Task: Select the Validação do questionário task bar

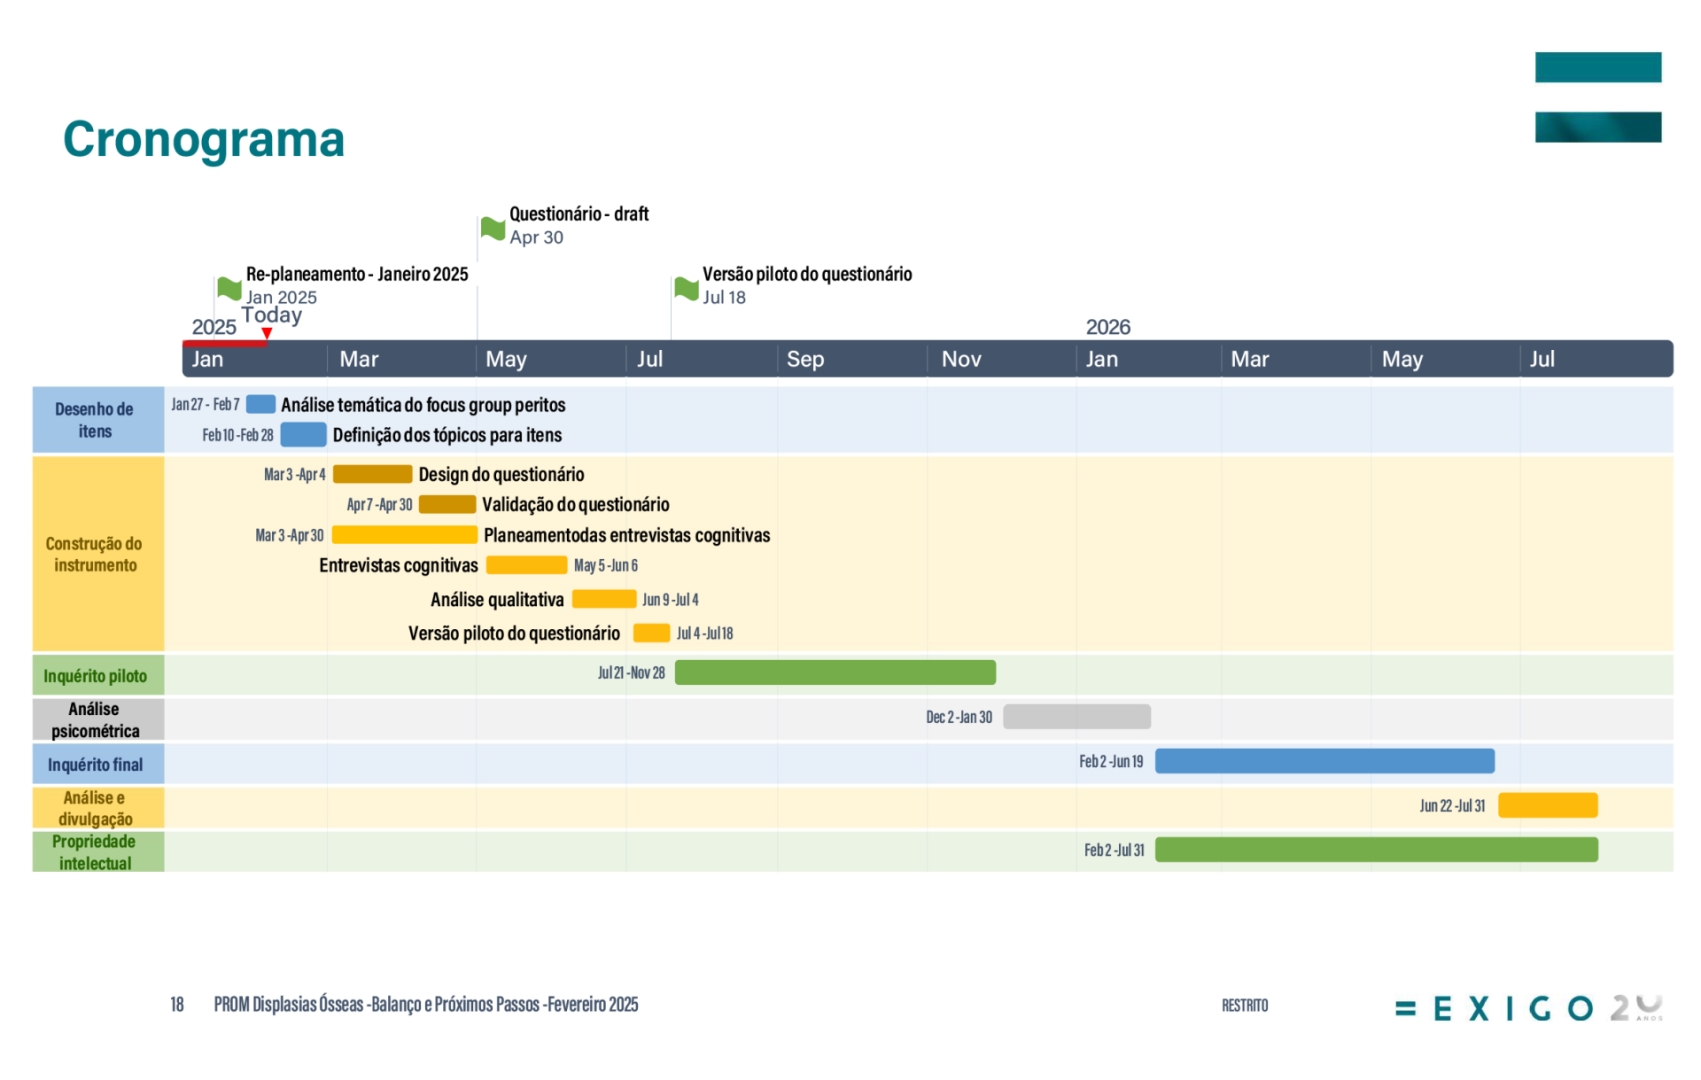Action: 447,504
